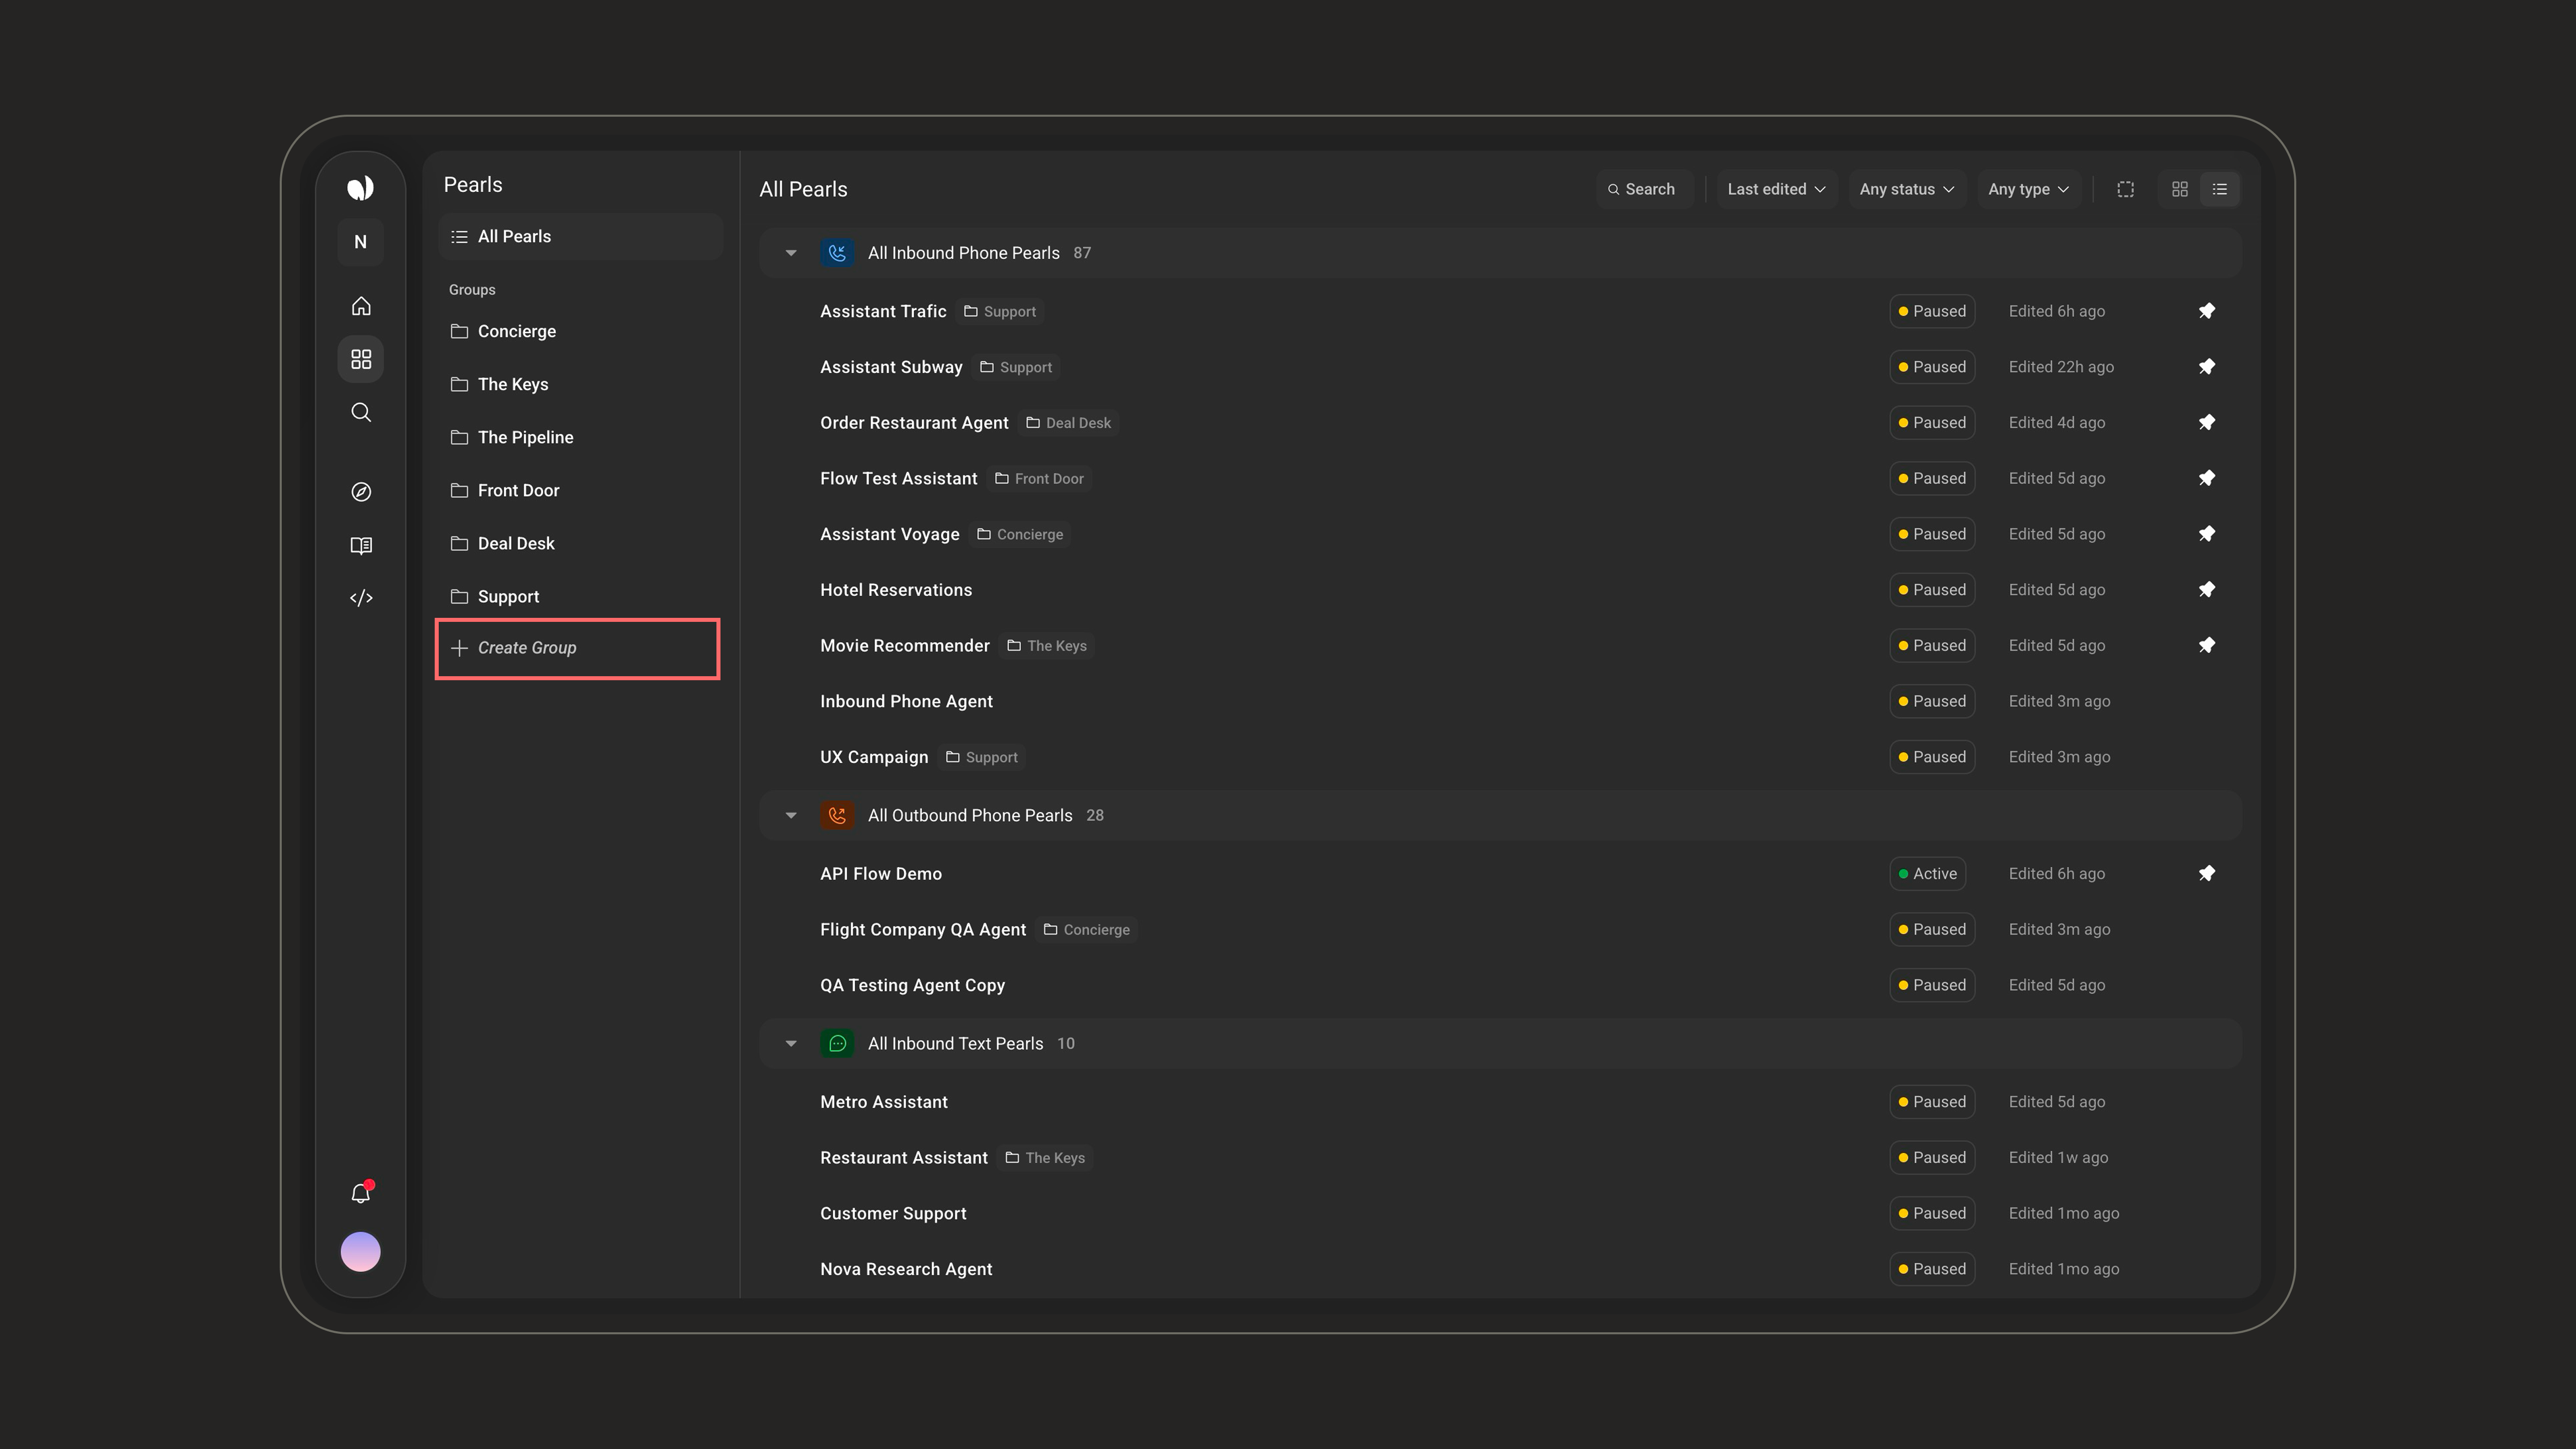Open the Metro Assistant pearl

pos(884,1102)
